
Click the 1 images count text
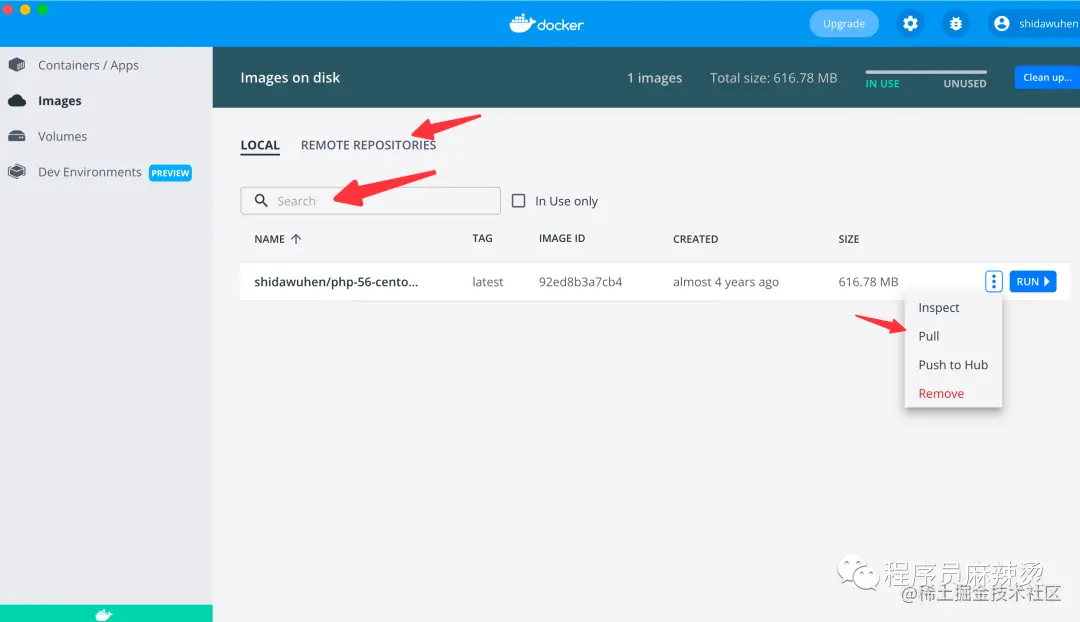click(x=654, y=78)
